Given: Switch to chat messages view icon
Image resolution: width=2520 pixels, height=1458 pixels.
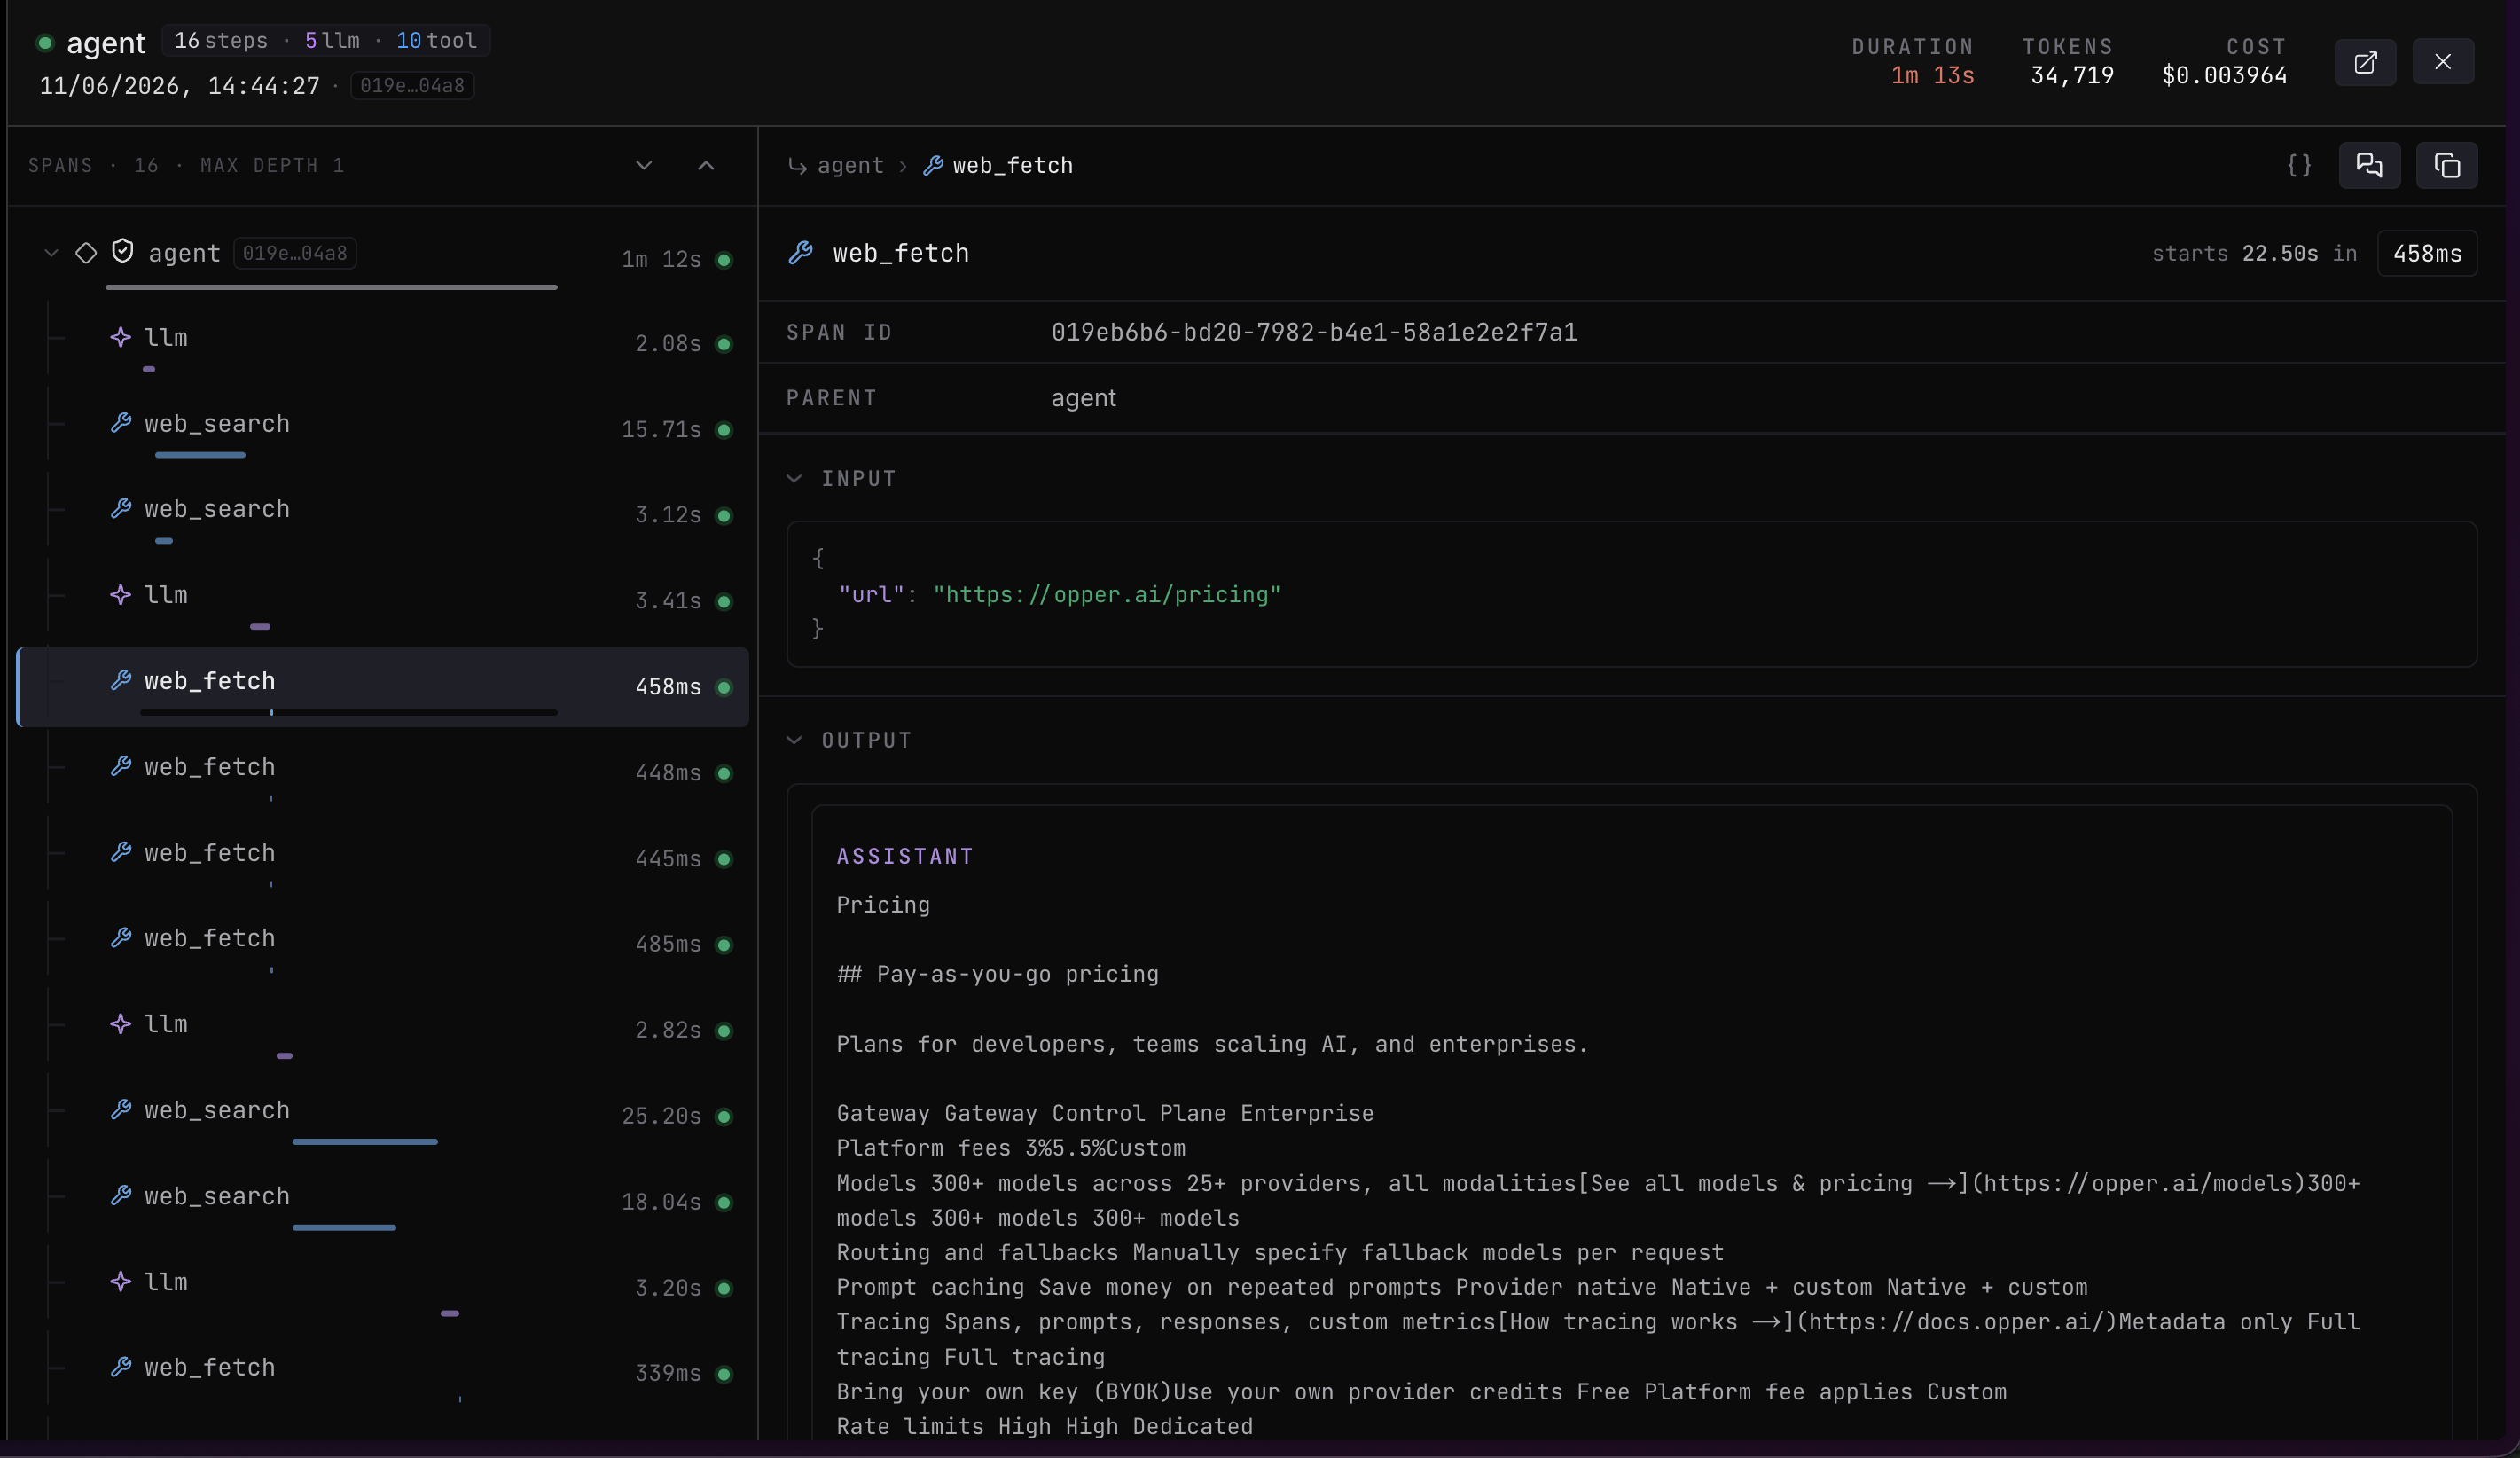Looking at the screenshot, I should [2369, 165].
